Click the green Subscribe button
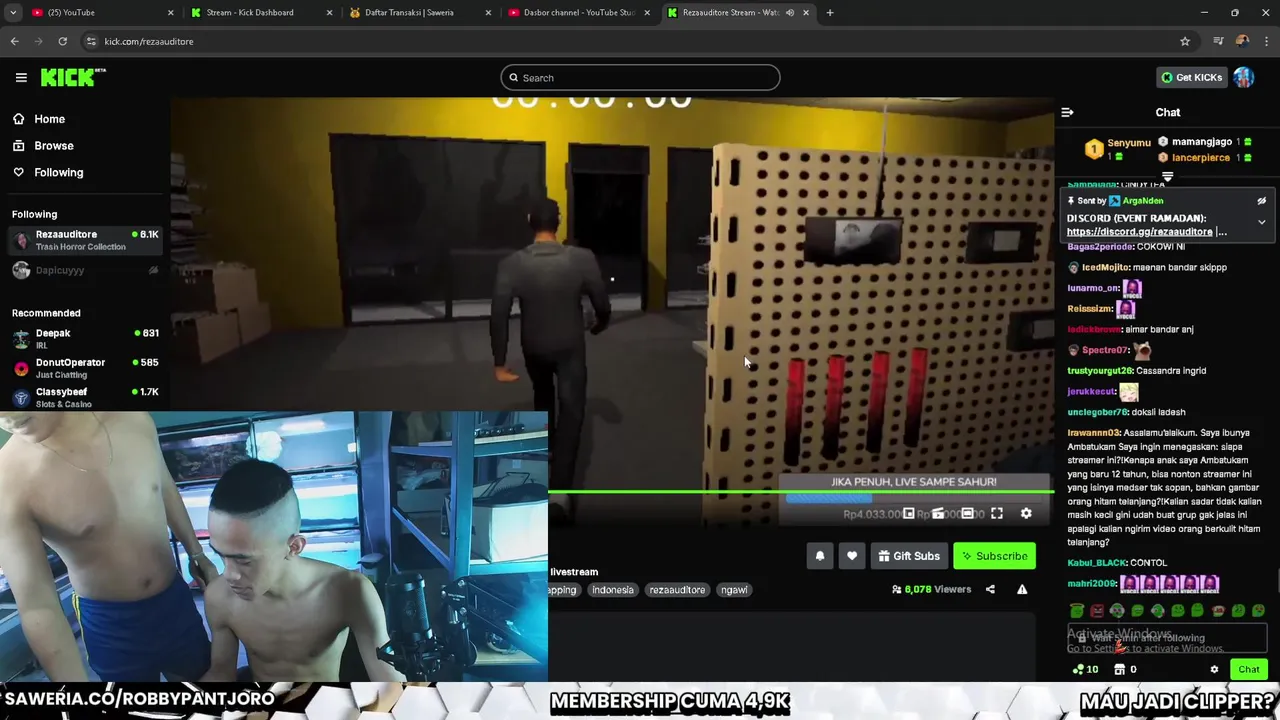 coord(994,556)
